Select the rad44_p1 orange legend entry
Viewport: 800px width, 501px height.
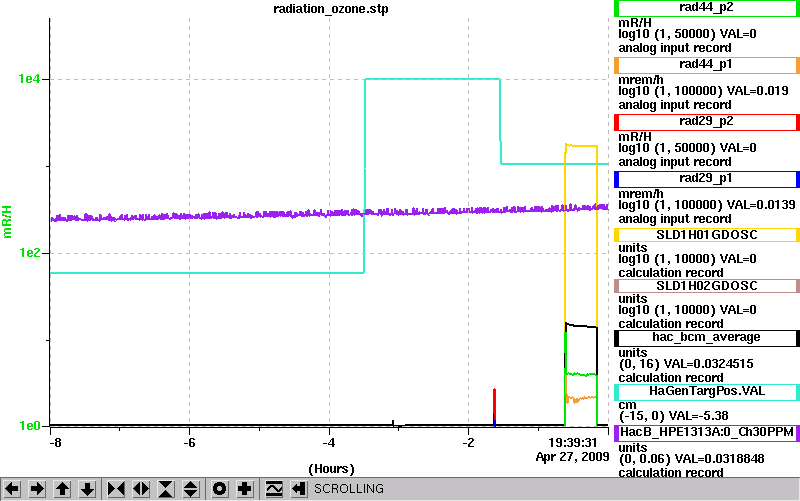pos(707,65)
